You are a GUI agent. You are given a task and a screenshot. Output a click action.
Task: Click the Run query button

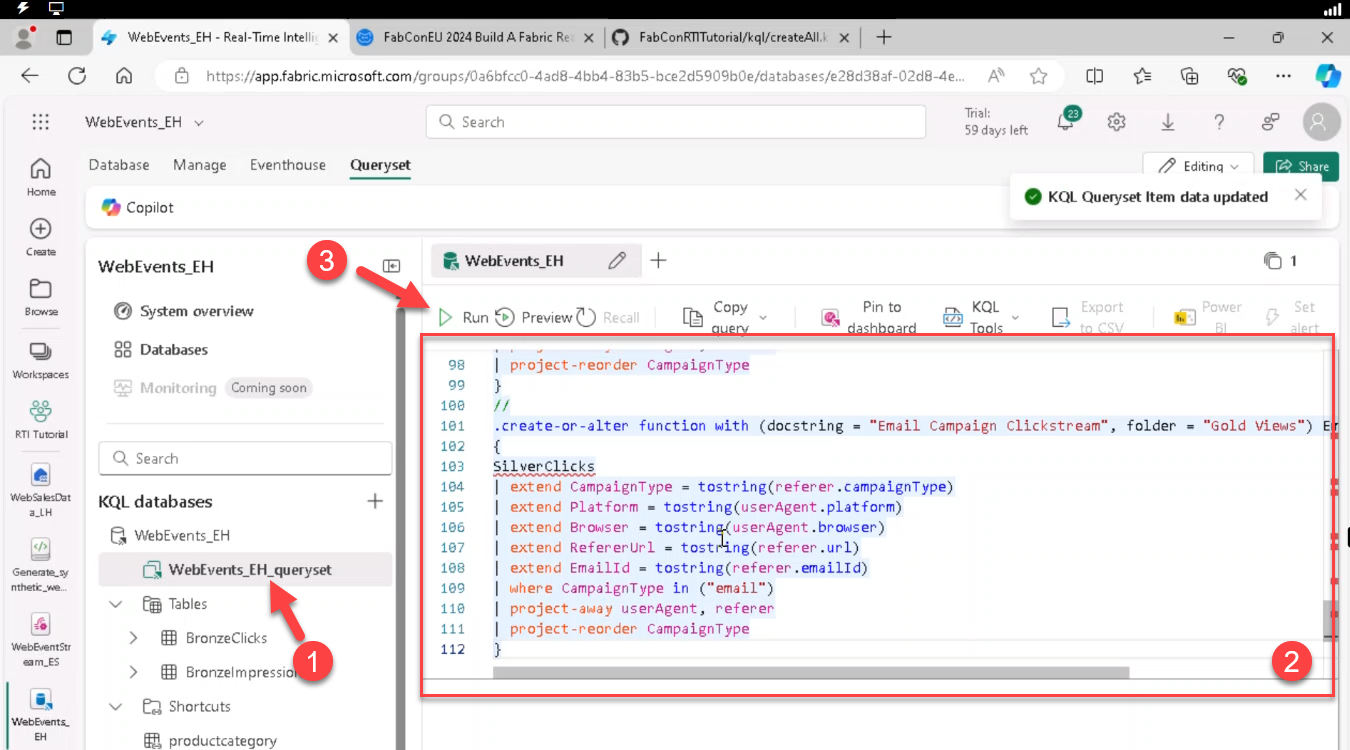(463, 317)
